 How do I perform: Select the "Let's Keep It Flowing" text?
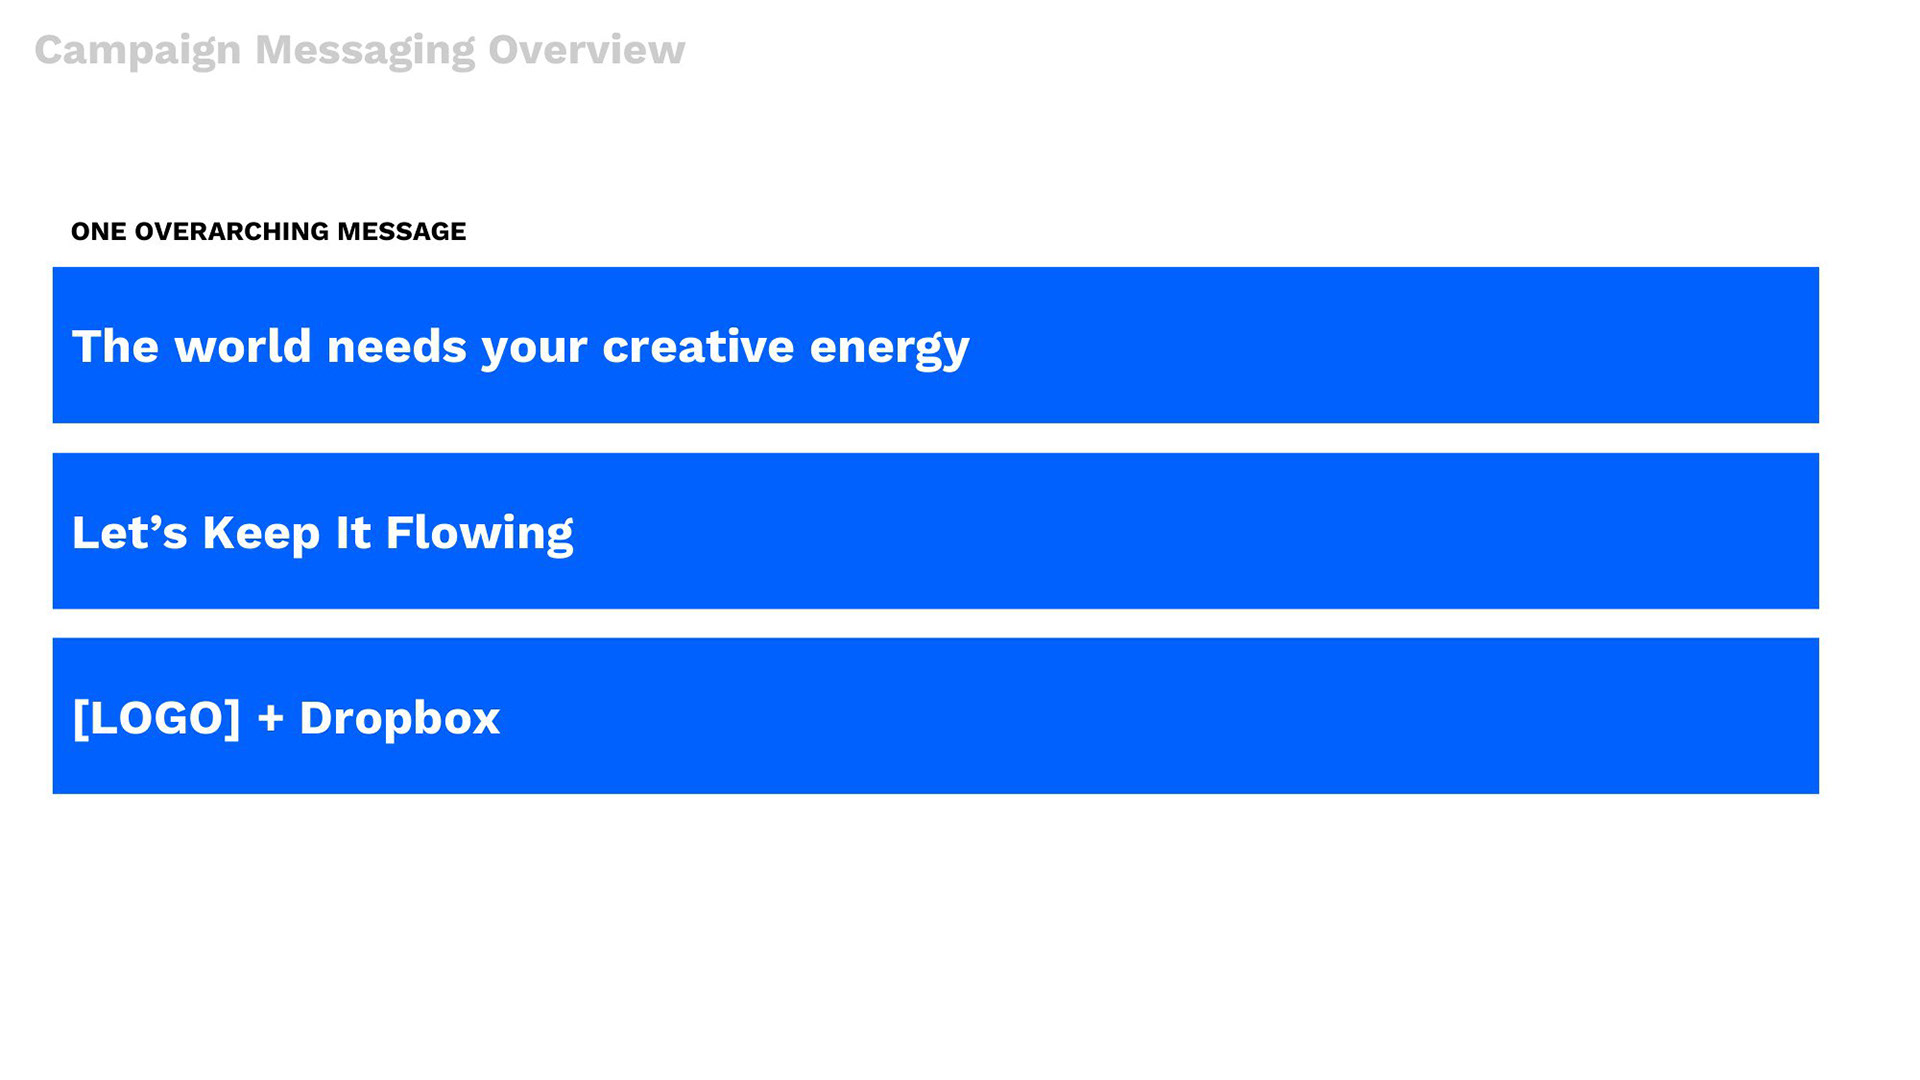[x=322, y=532]
